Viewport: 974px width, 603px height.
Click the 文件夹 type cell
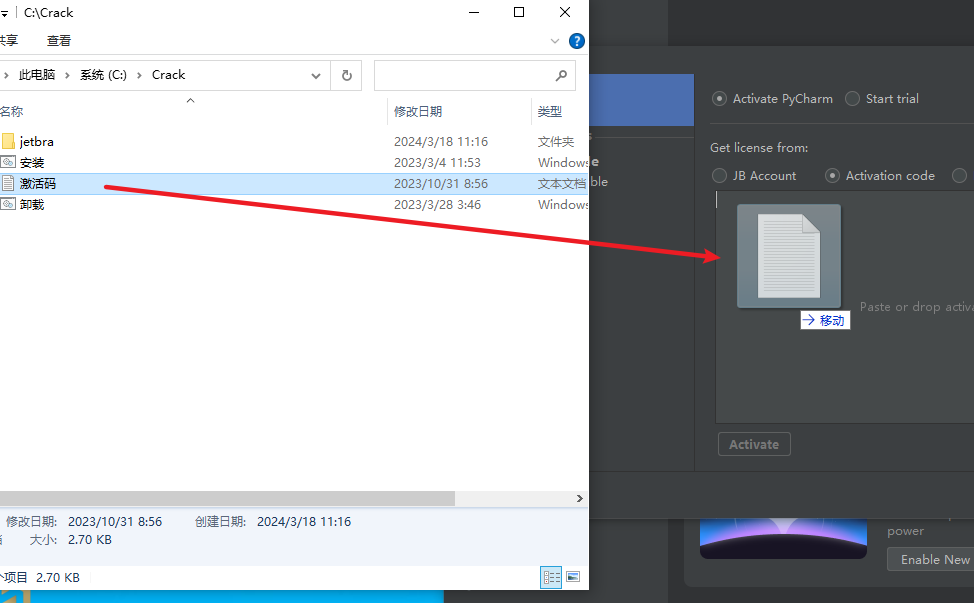click(x=556, y=142)
